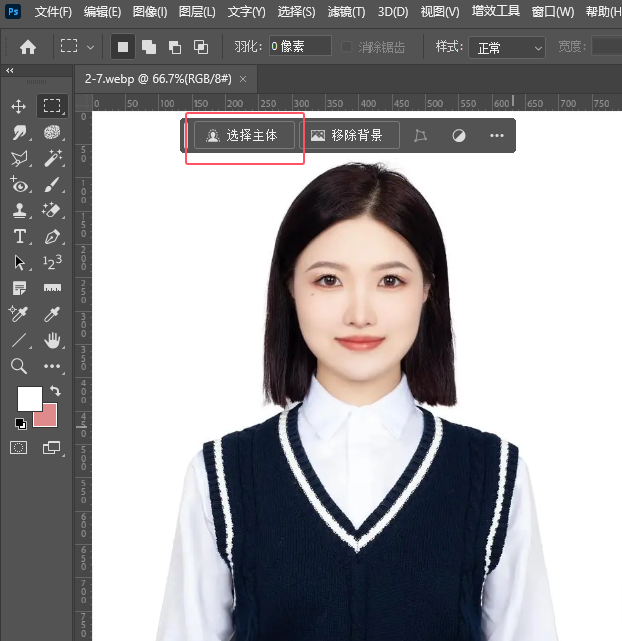
Task: Toggle Quick Mask mode
Action: click(18, 448)
